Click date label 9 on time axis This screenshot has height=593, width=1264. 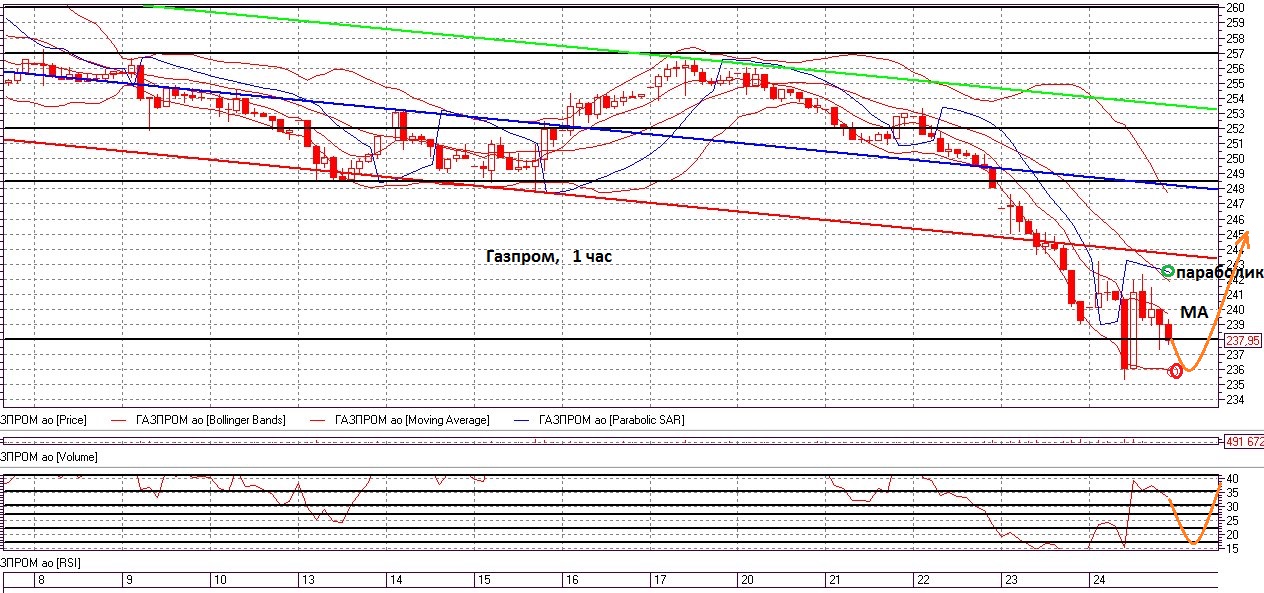click(x=129, y=580)
